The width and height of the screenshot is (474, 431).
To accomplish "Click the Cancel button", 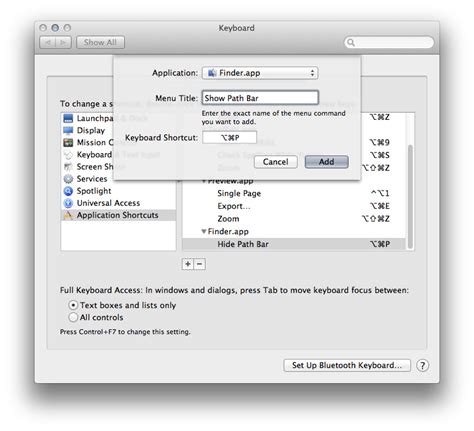I will coord(276,162).
